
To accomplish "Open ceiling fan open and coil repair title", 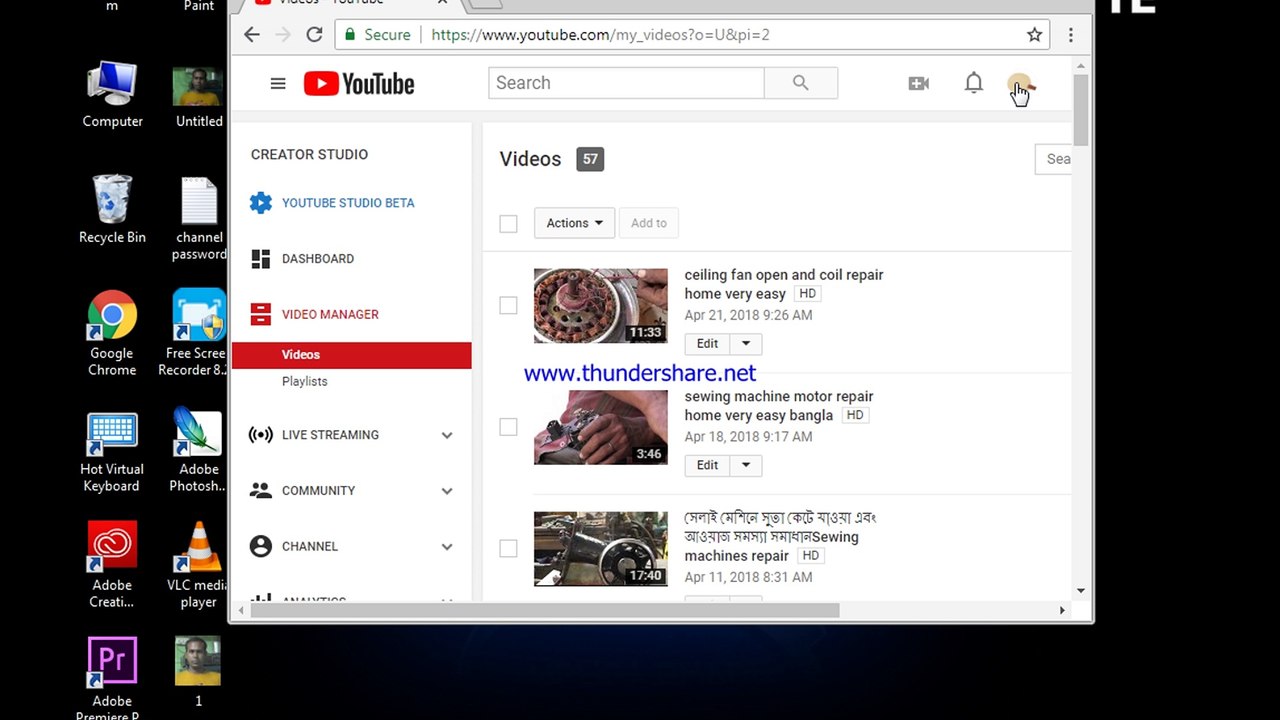I will tap(783, 284).
